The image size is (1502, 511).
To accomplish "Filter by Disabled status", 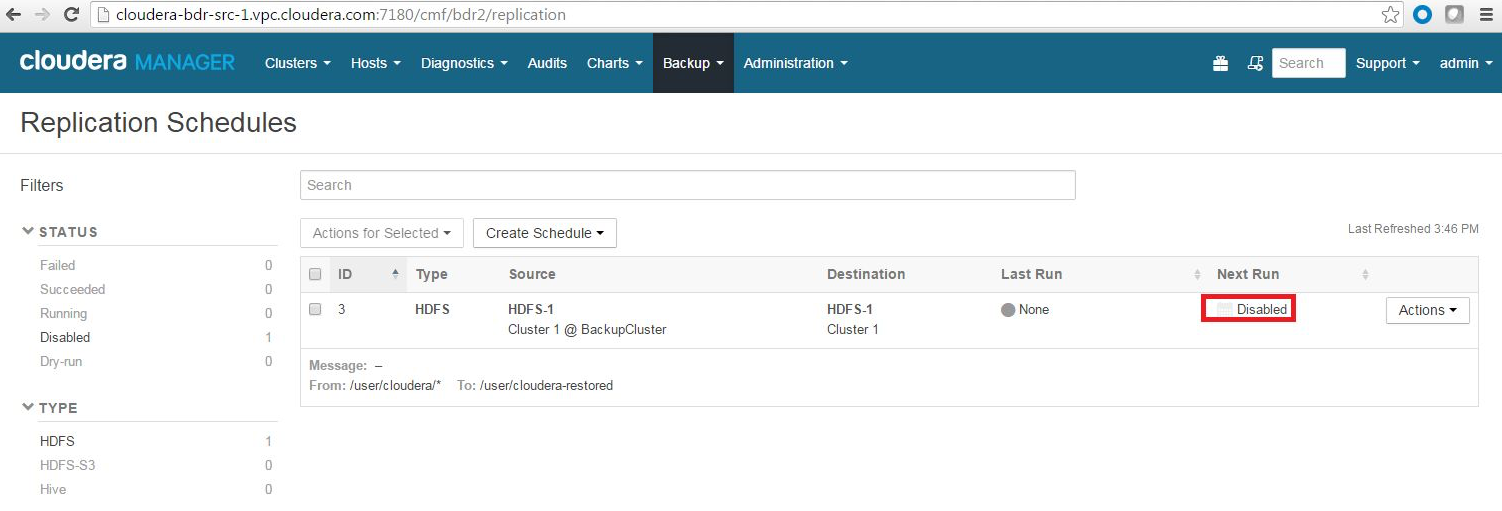I will pos(65,337).
